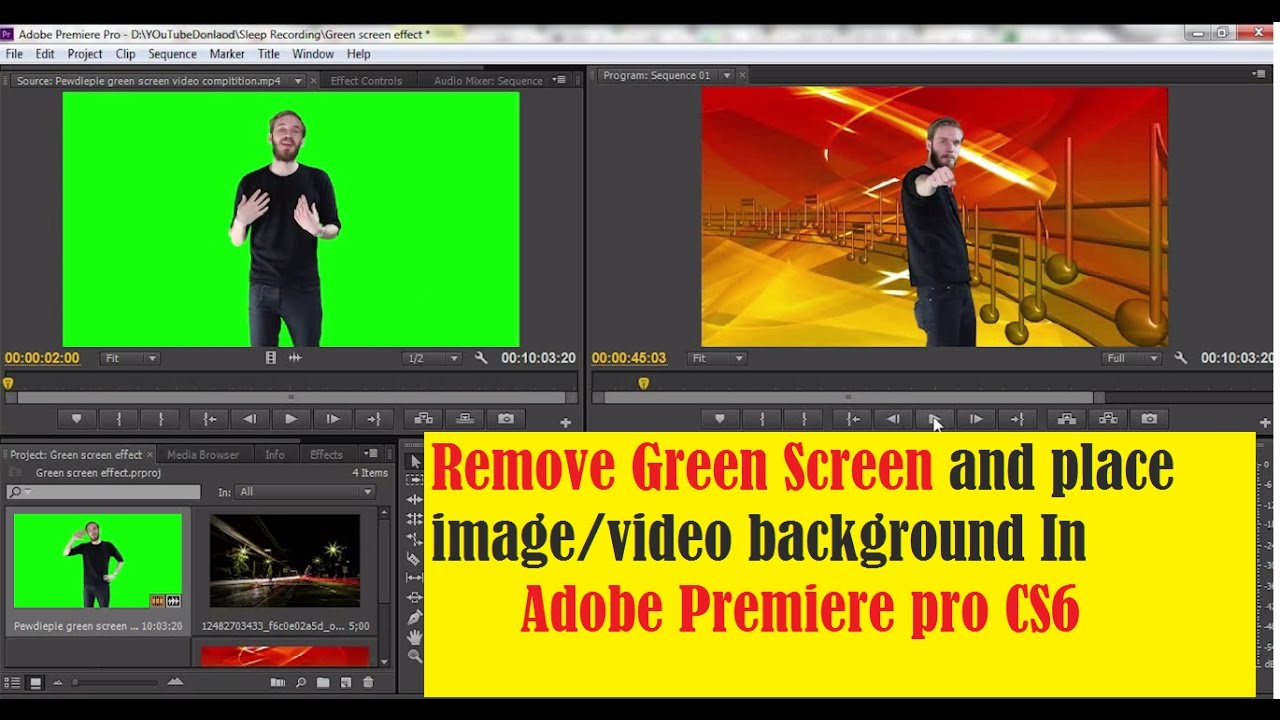Add marker in Program monitor

[719, 419]
